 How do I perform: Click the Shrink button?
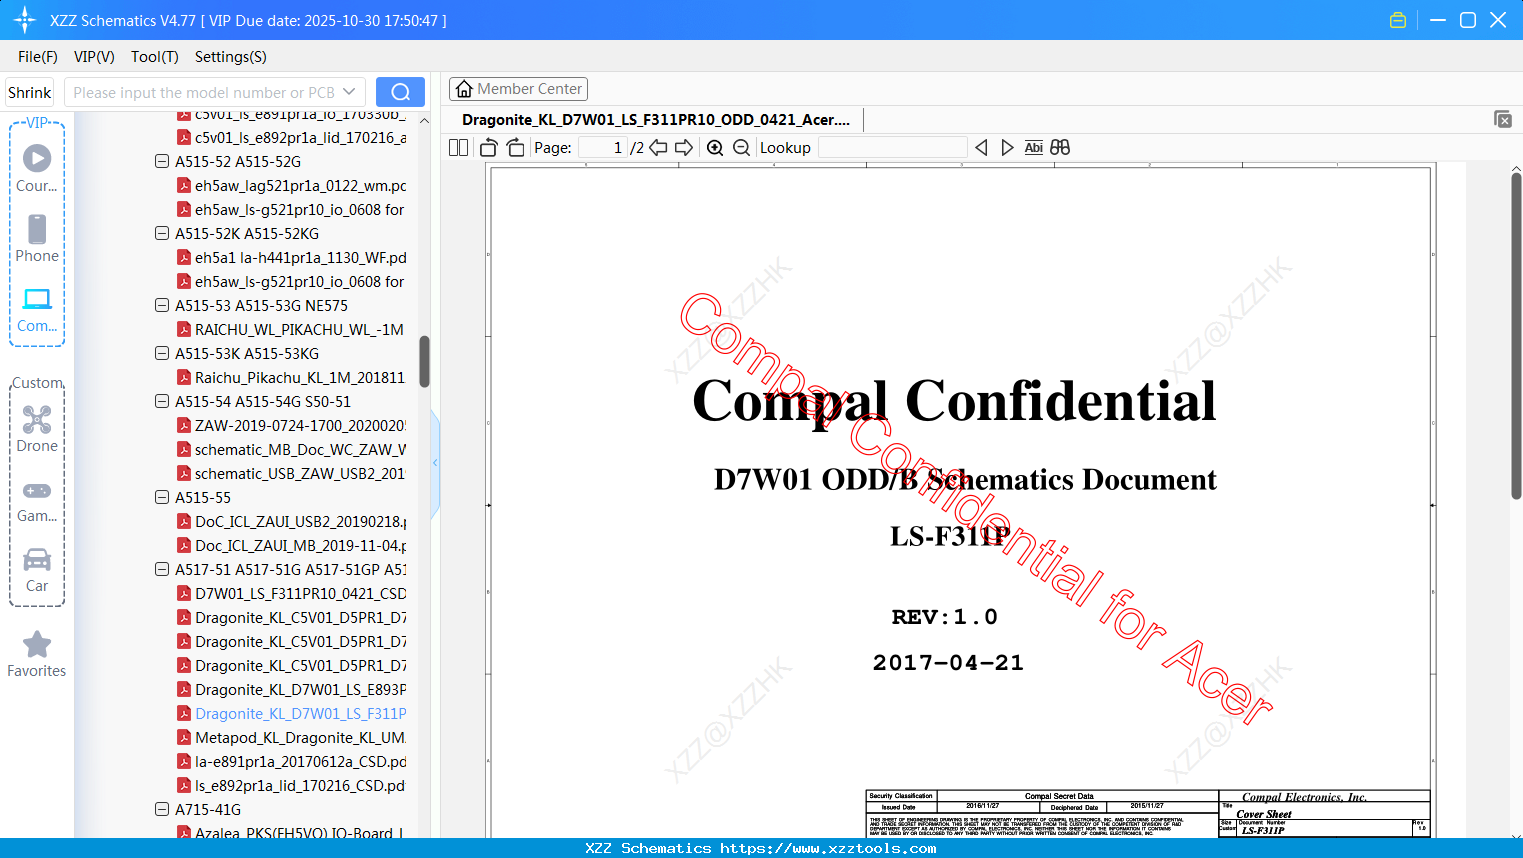[30, 92]
